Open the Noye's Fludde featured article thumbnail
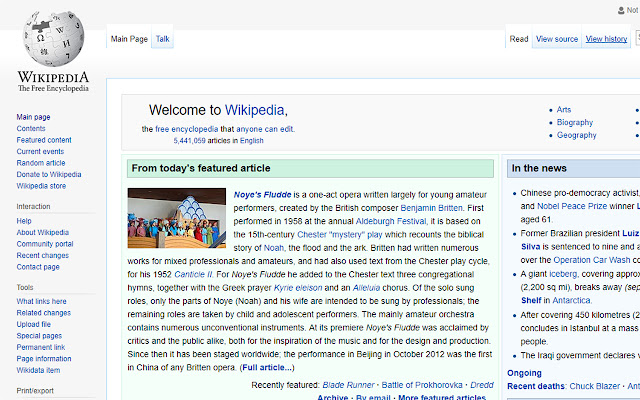The image size is (640, 400). [177, 218]
